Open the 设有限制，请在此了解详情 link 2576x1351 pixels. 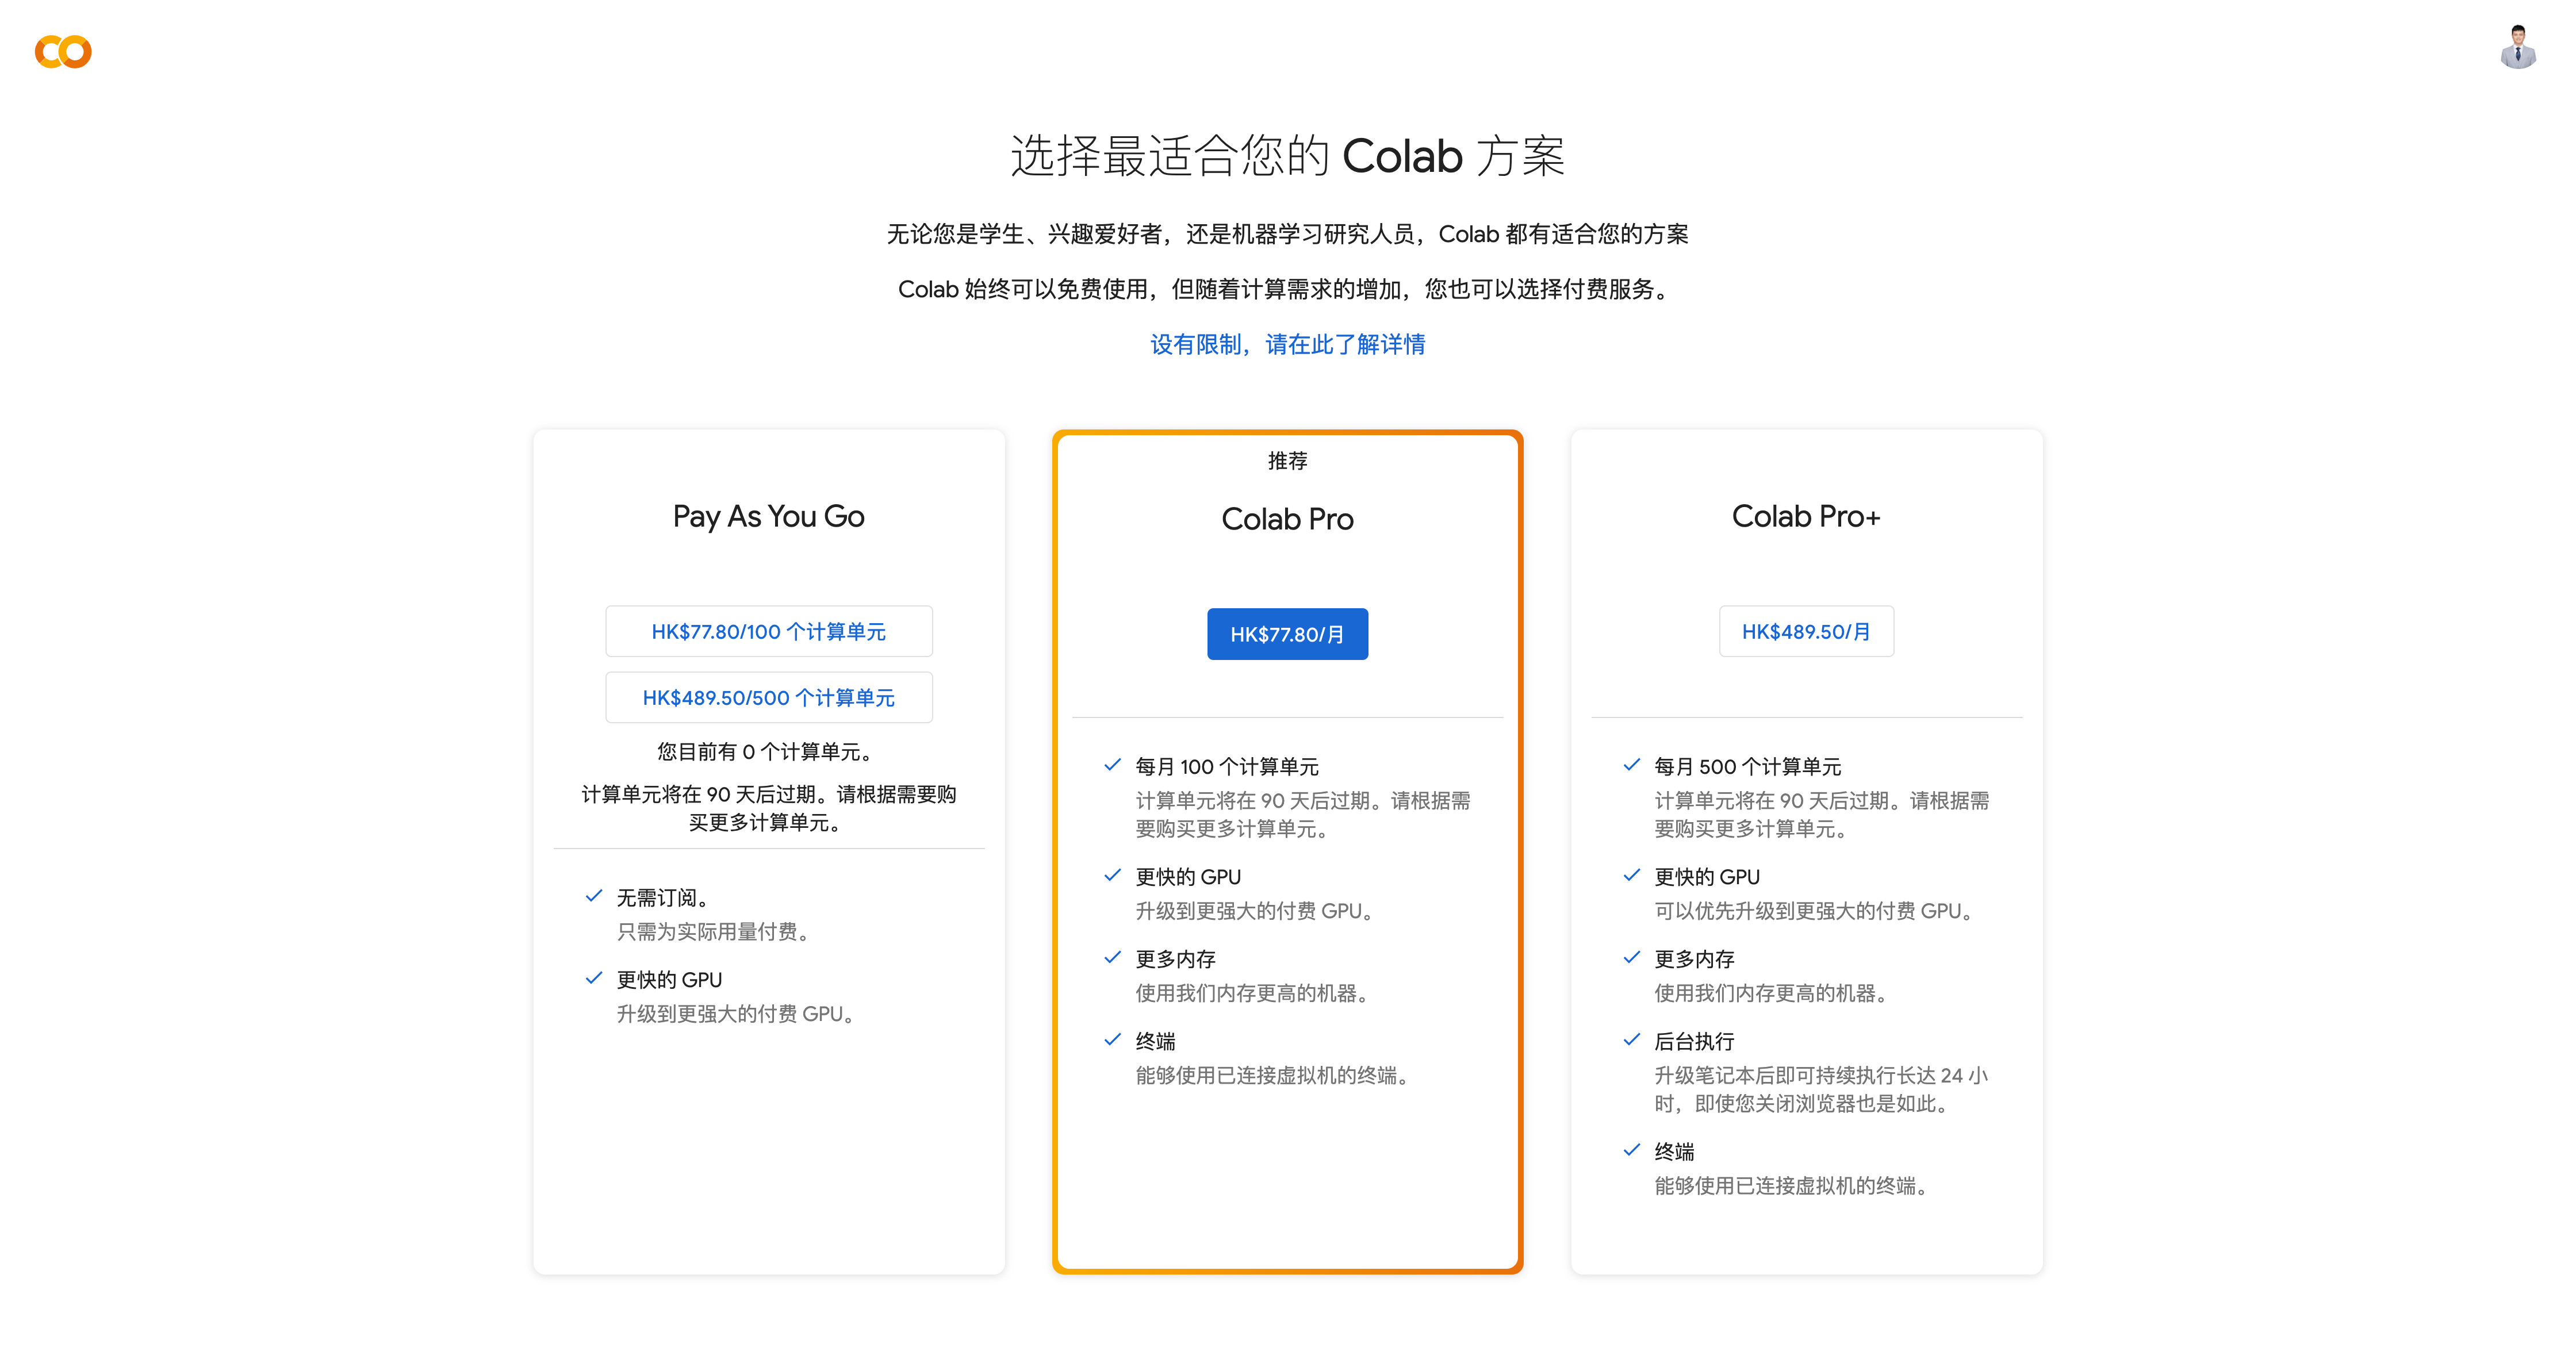click(x=1287, y=344)
